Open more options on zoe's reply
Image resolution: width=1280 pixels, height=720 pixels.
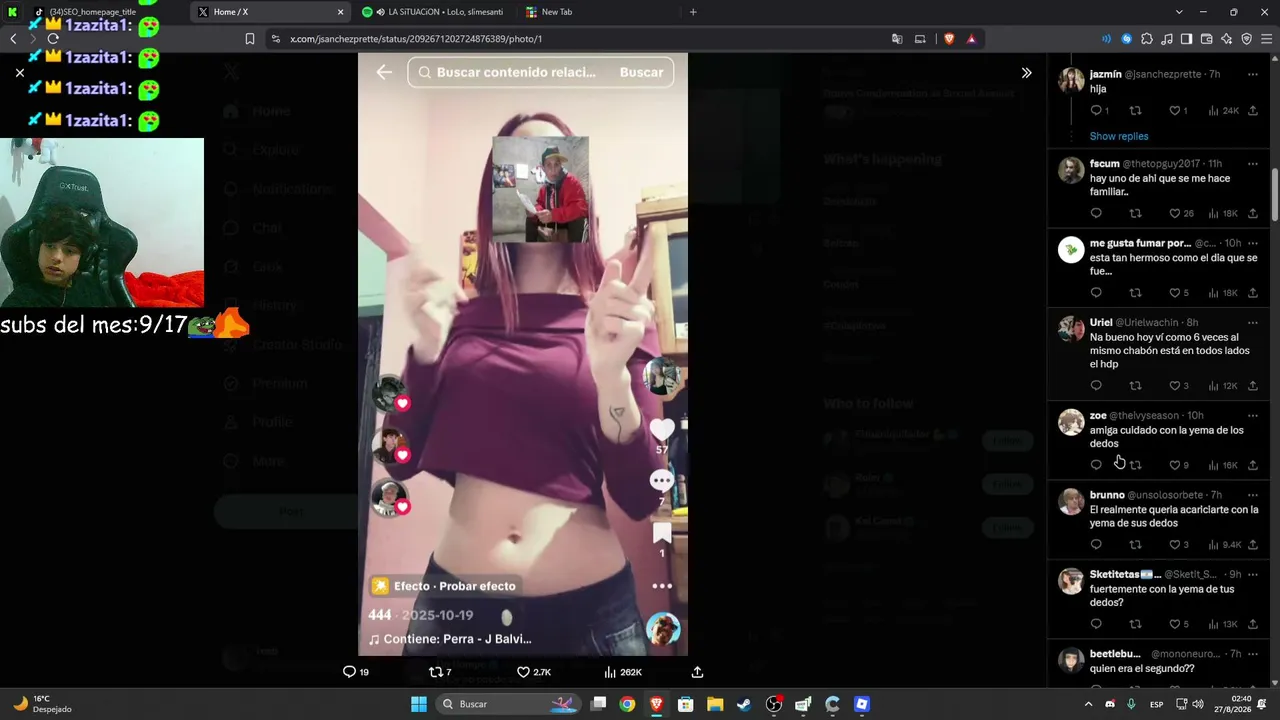coord(1253,416)
